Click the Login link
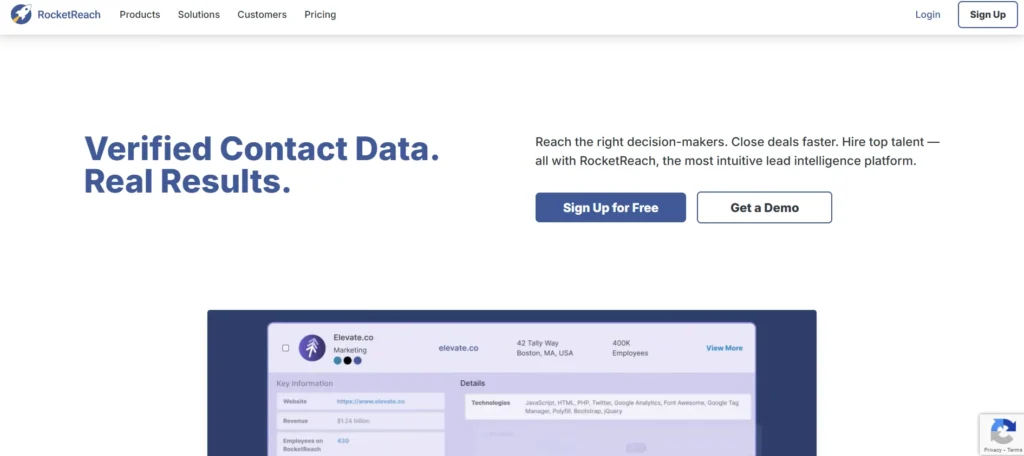 click(x=928, y=15)
